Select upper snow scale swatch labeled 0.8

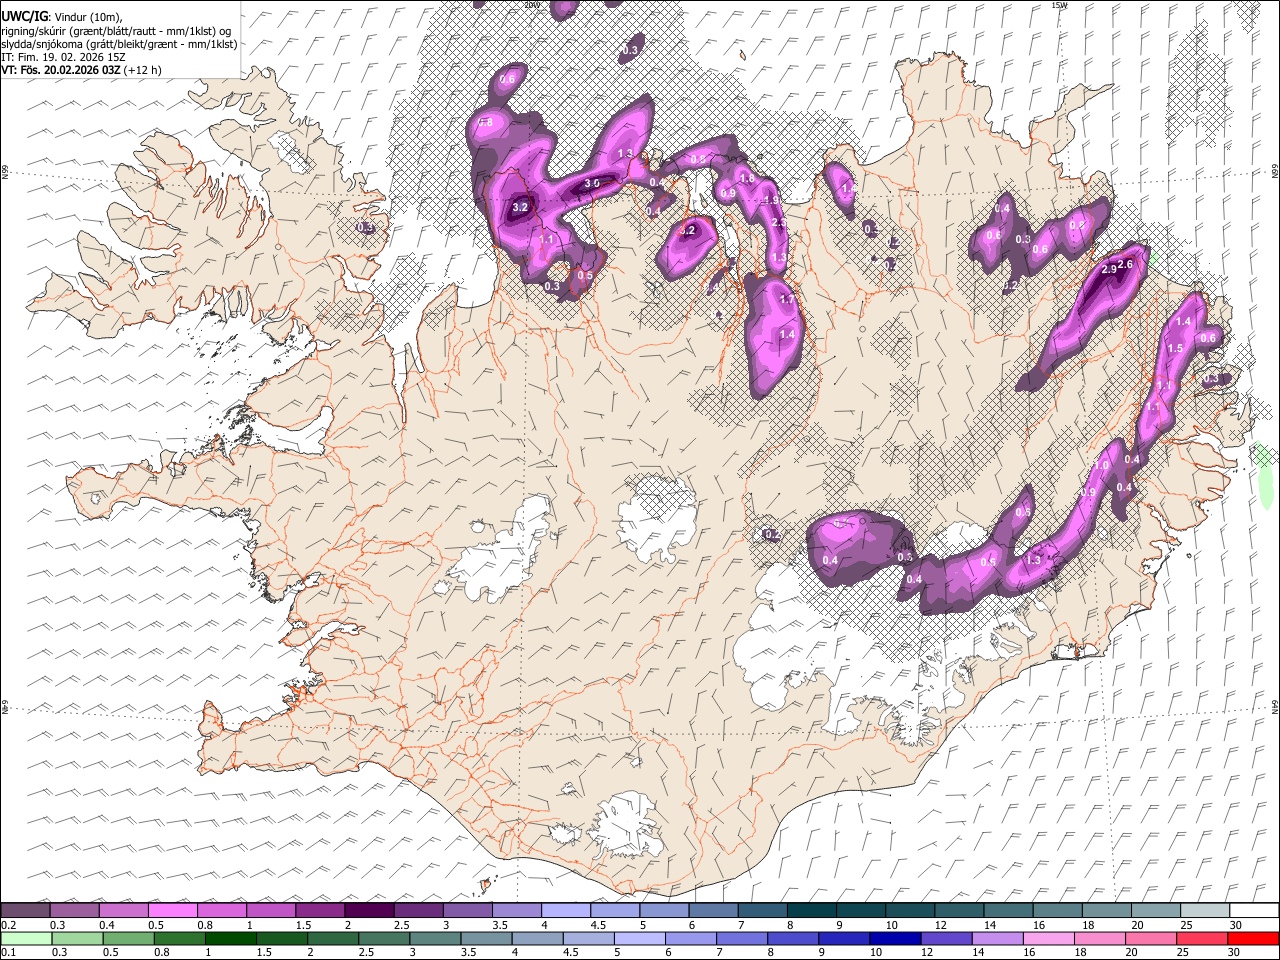tap(221, 911)
